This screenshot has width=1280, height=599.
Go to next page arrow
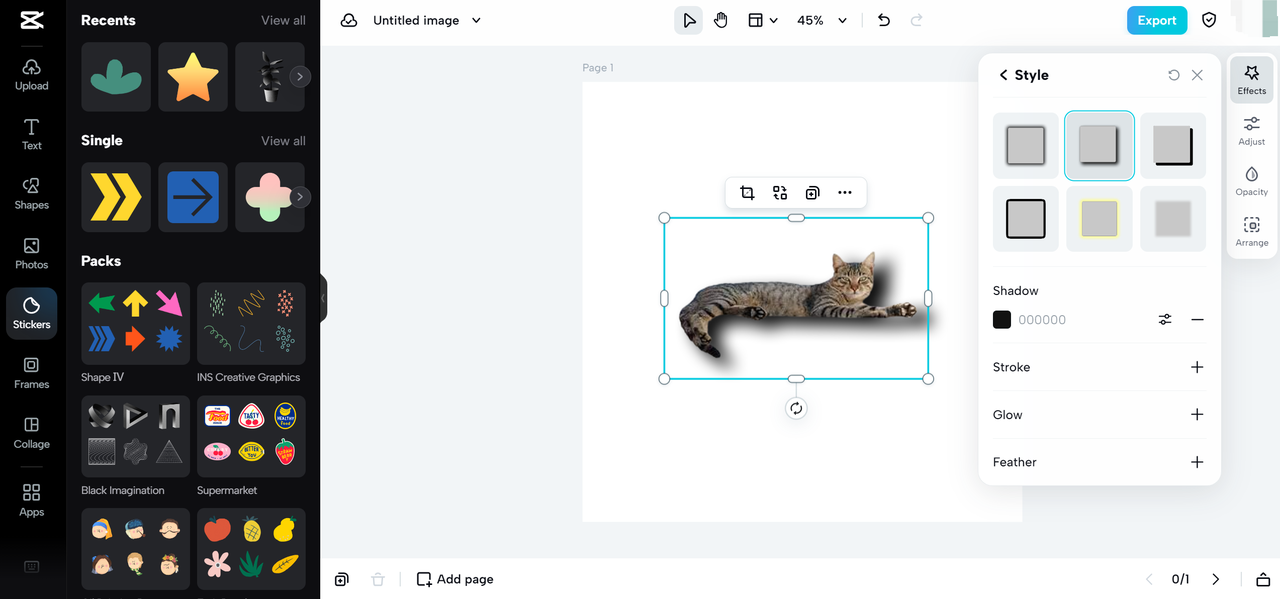click(1216, 579)
